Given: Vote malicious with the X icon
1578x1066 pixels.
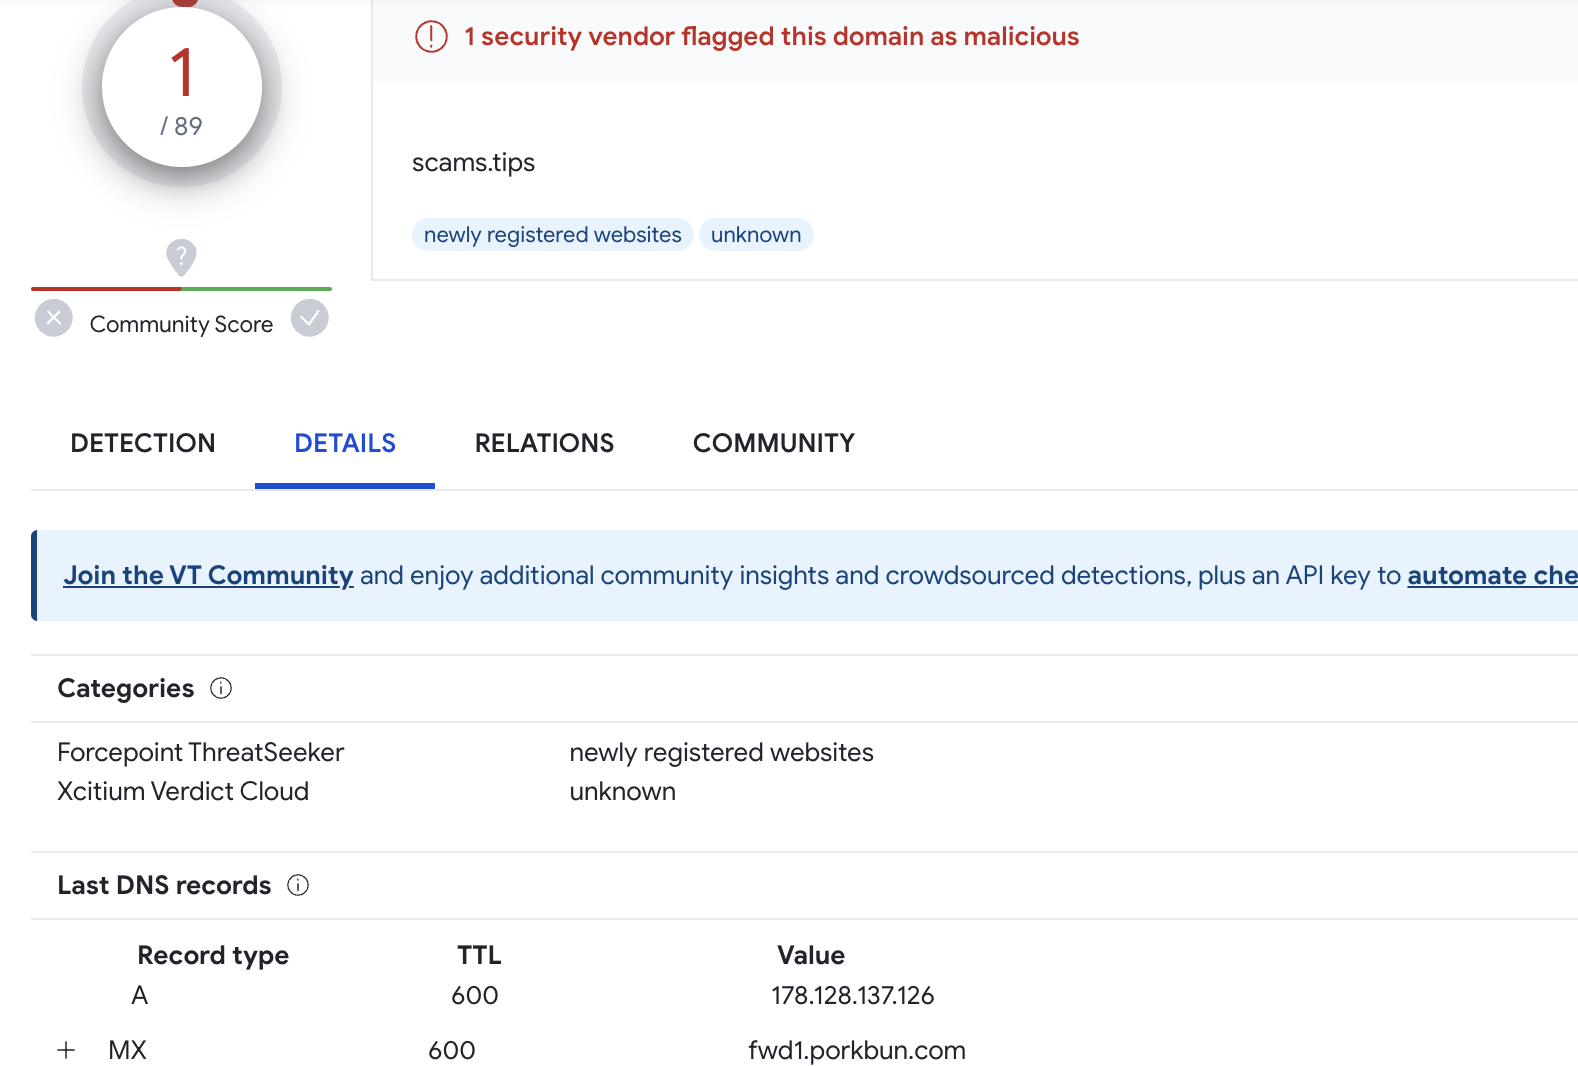Looking at the screenshot, I should [54, 319].
